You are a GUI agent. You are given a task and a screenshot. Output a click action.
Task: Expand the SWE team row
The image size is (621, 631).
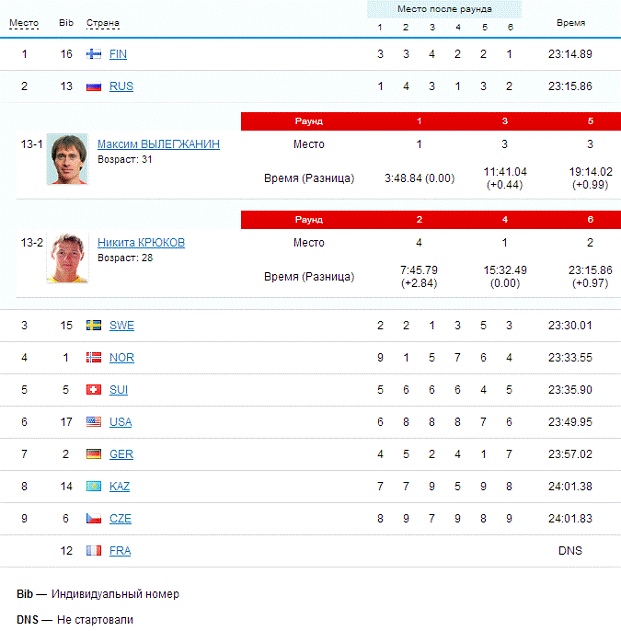click(x=121, y=326)
